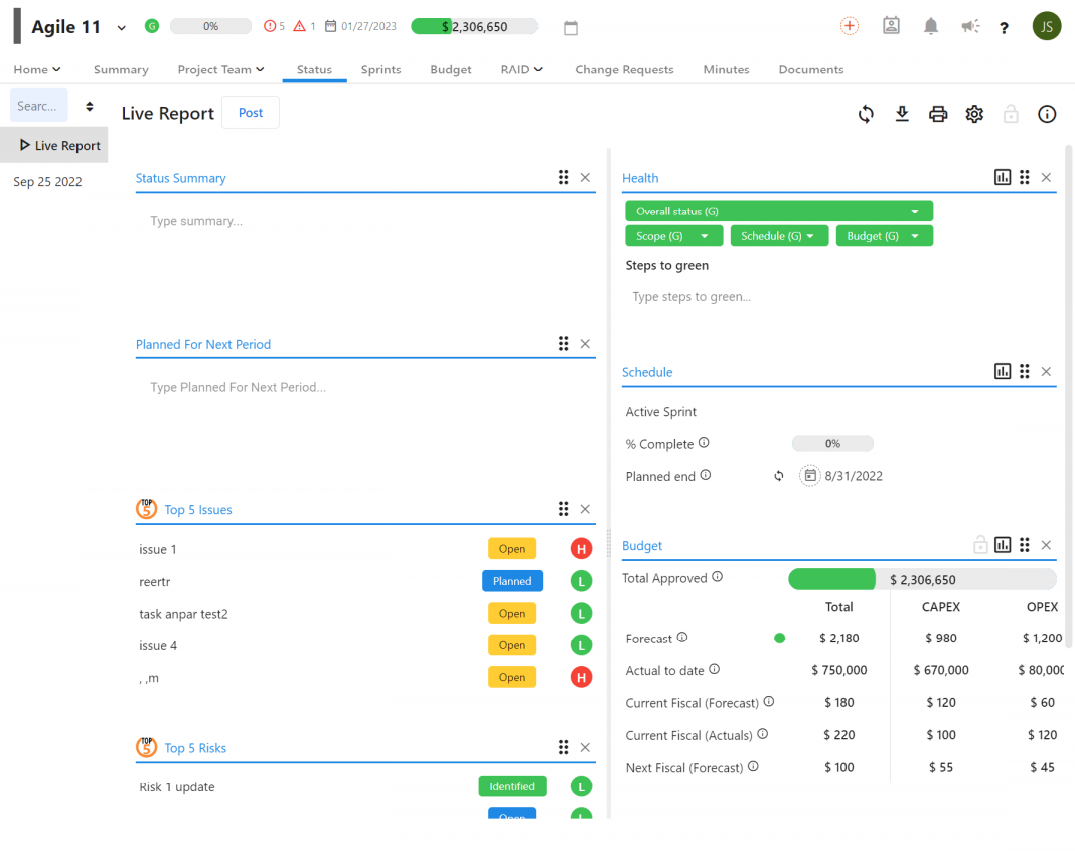This screenshot has width=1075, height=860.
Task: Select the Sep 25 2022 report
Action: click(48, 182)
